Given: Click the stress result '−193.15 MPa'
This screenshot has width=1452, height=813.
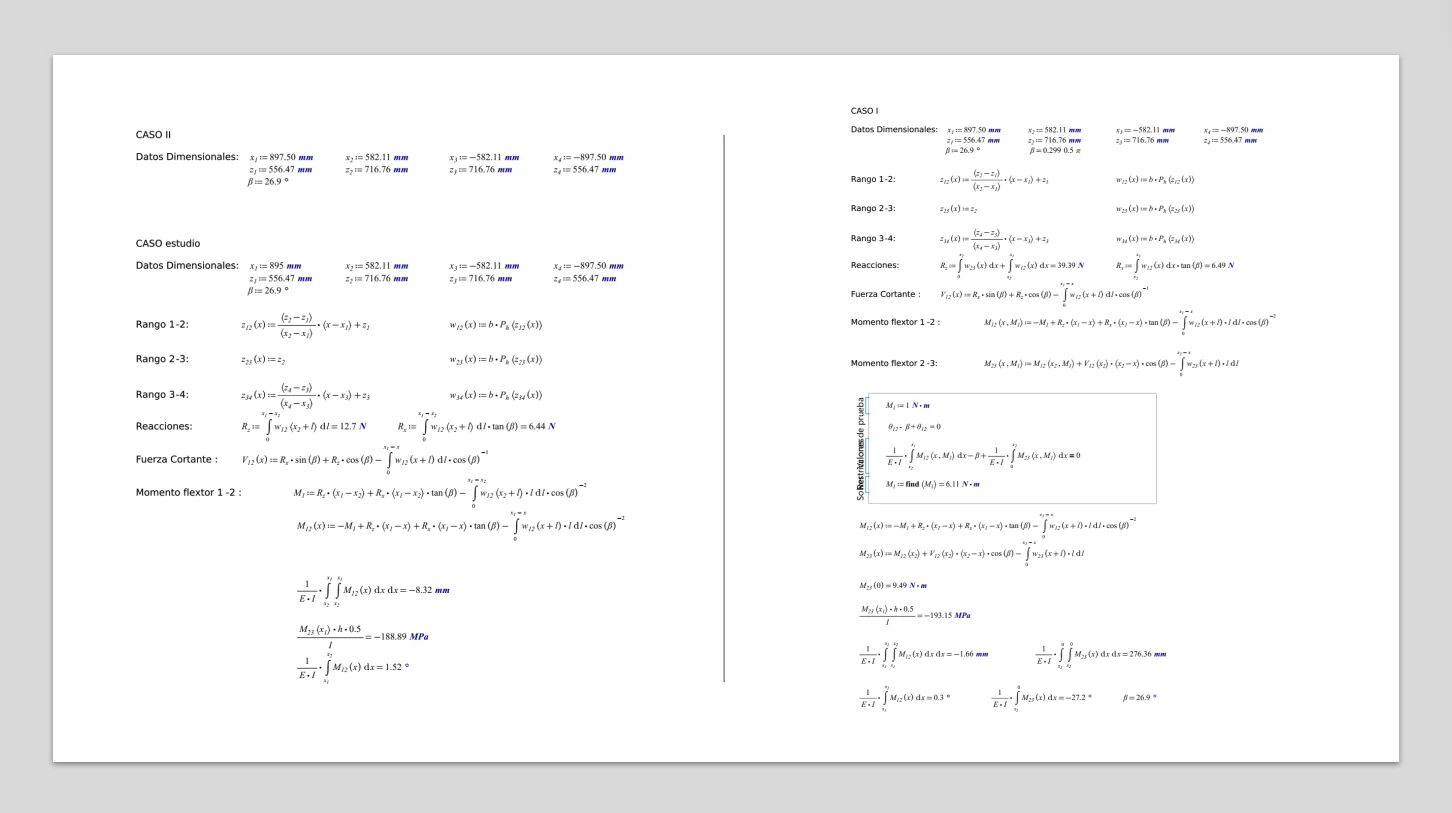Looking at the screenshot, I should (945, 615).
